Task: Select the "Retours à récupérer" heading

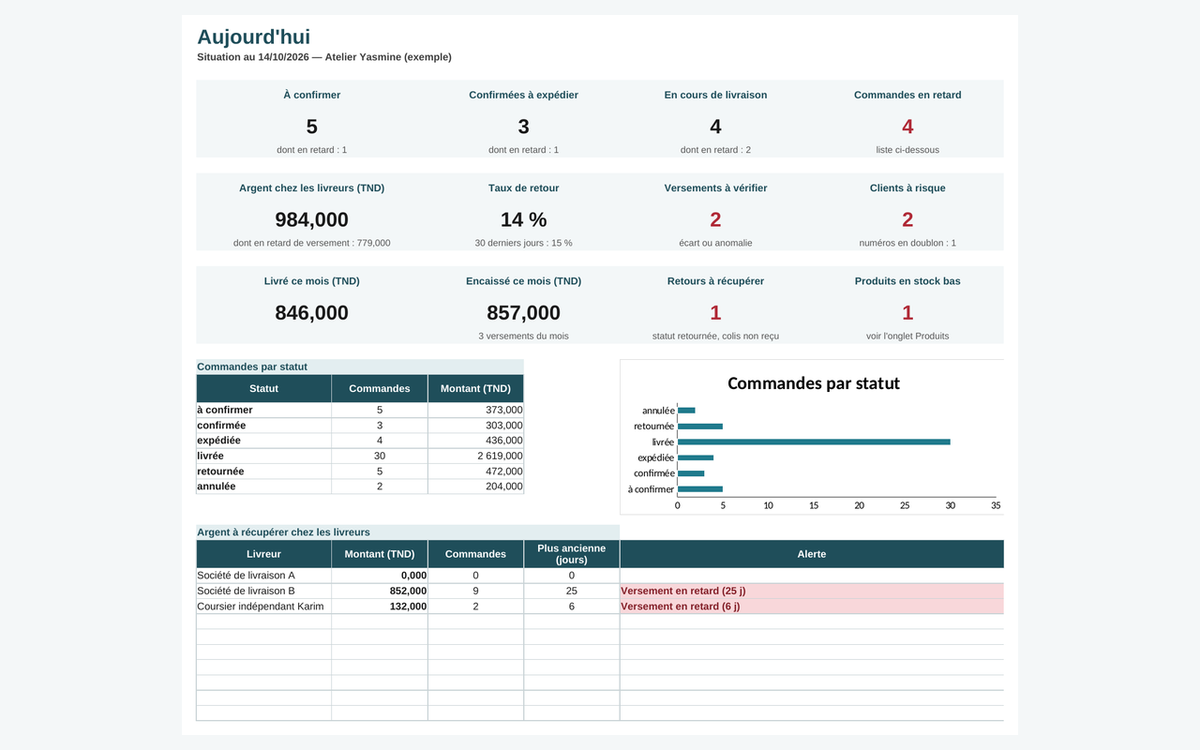Action: 716,281
